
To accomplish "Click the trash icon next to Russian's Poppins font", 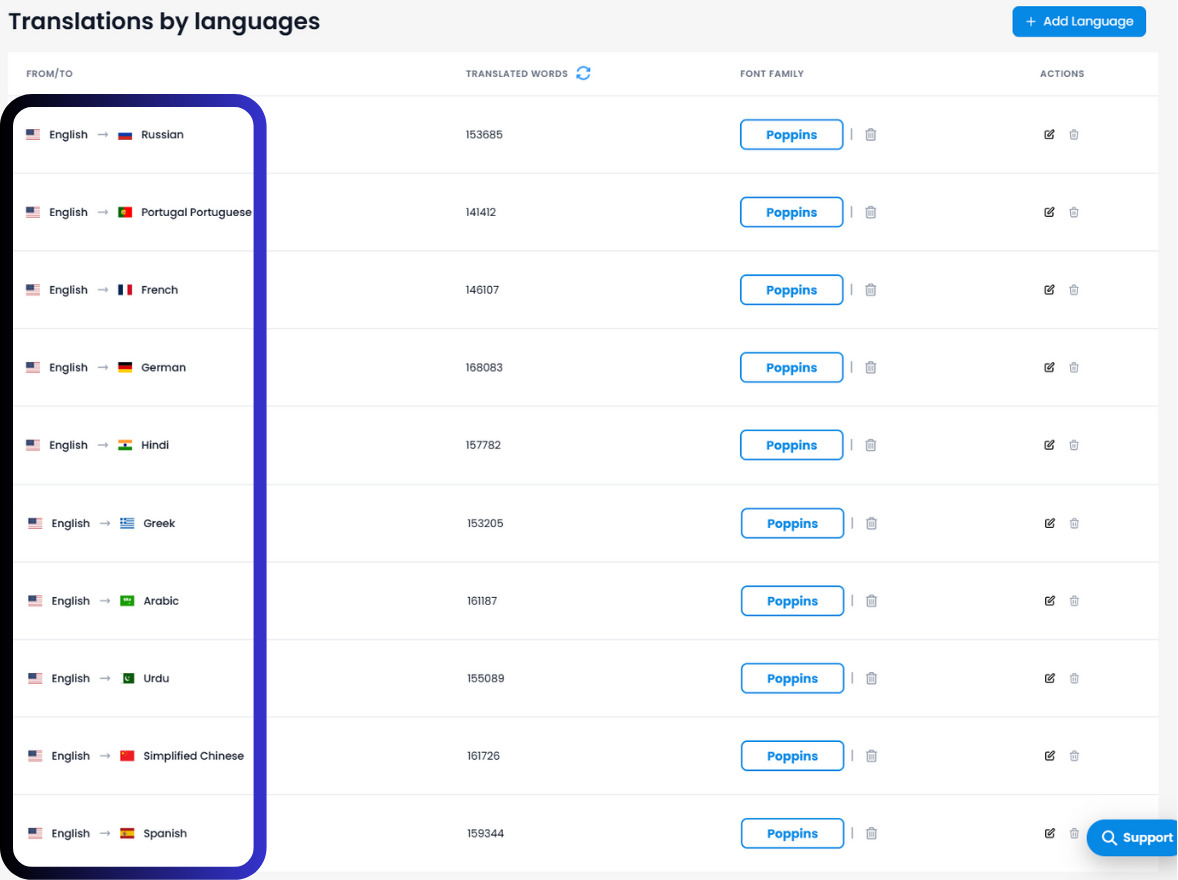I will point(870,134).
